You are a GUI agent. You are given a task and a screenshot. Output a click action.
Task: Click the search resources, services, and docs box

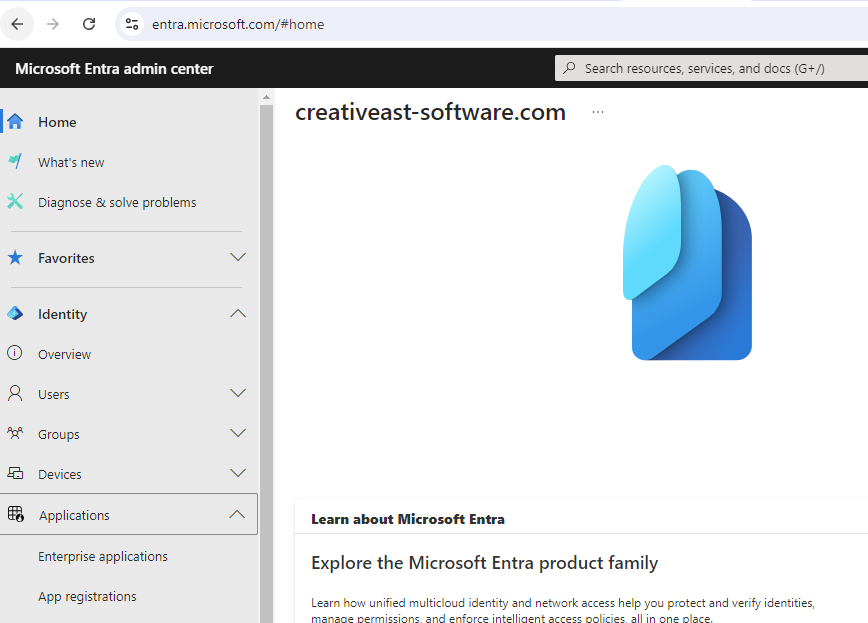tap(710, 68)
